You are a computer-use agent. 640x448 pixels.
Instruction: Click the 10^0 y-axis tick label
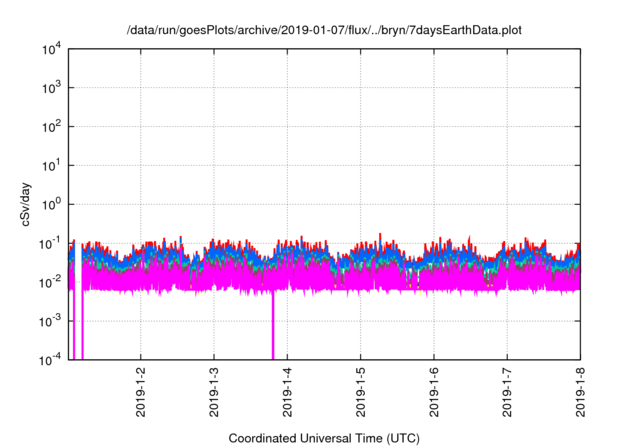coord(52,204)
